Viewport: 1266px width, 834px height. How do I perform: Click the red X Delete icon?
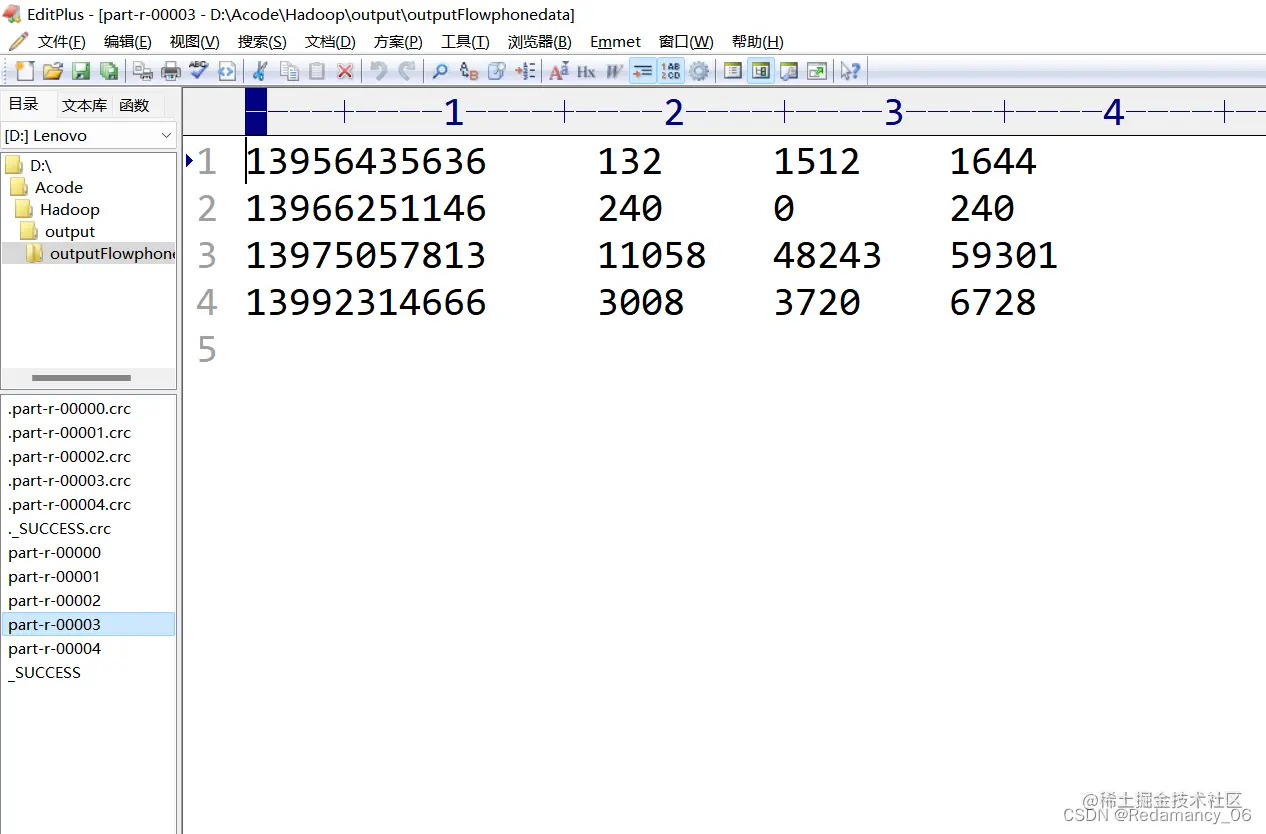tap(345, 71)
